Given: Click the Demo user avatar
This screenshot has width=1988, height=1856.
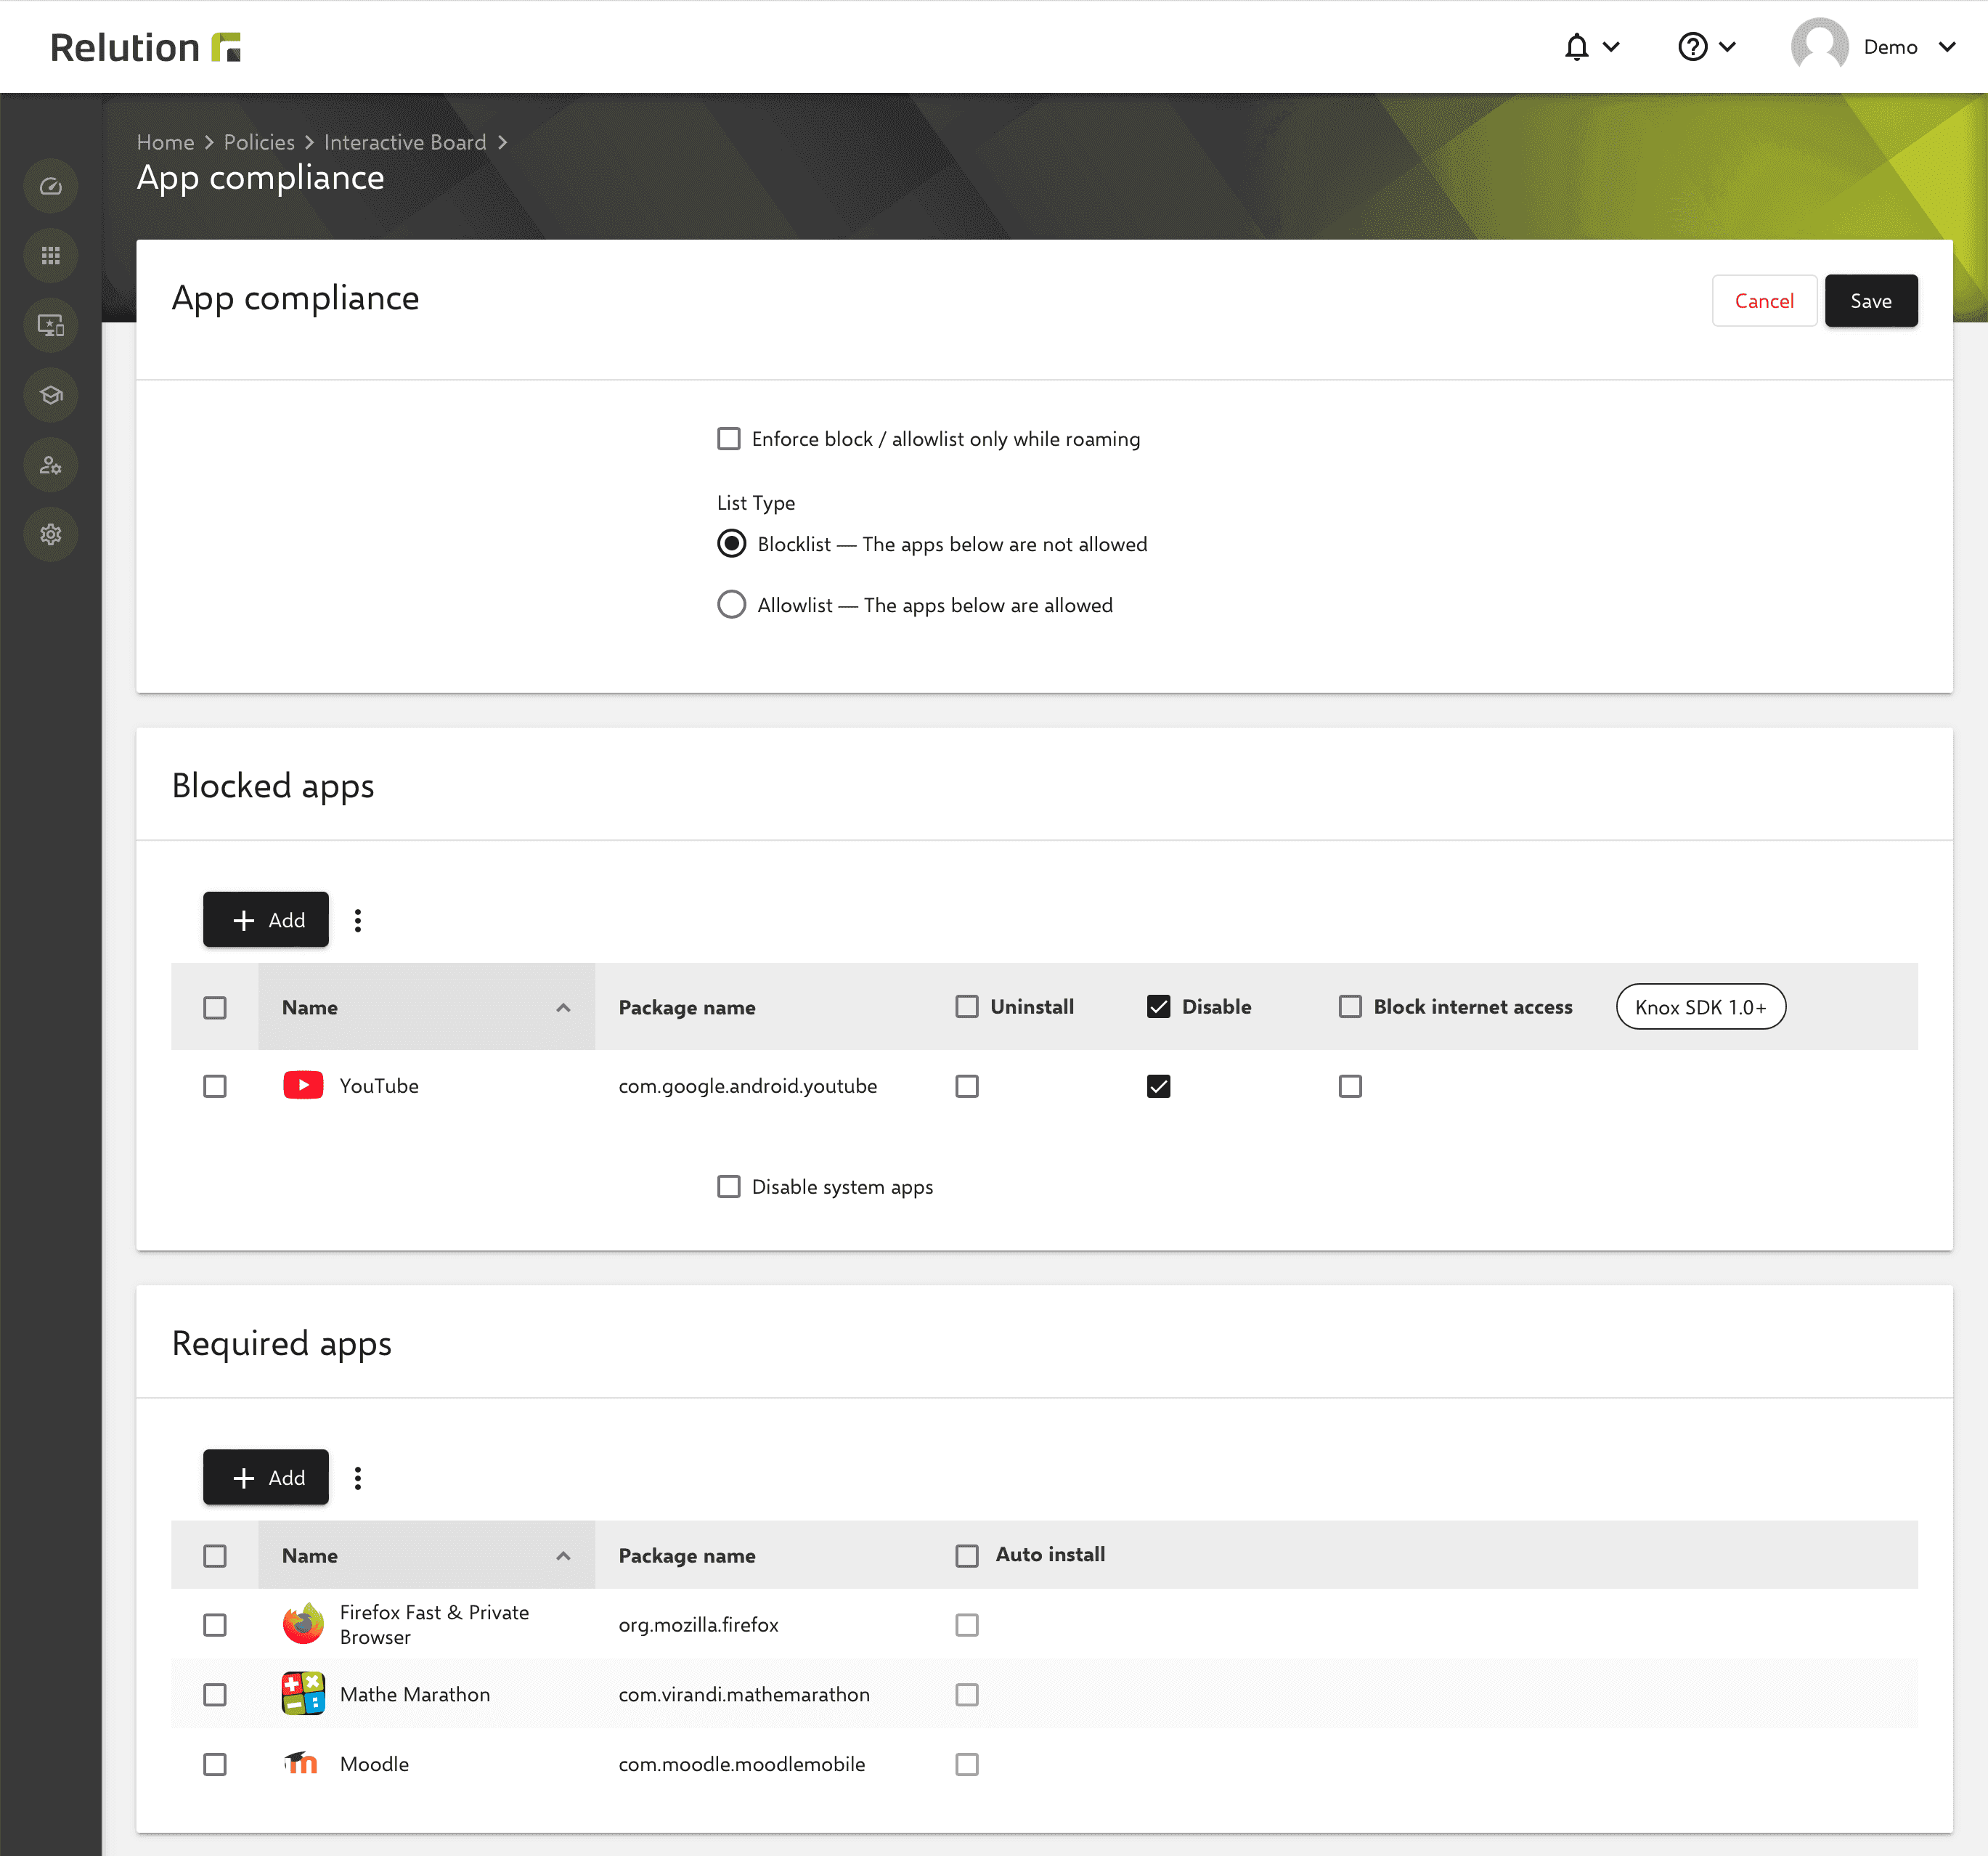Looking at the screenshot, I should [x=1819, y=47].
